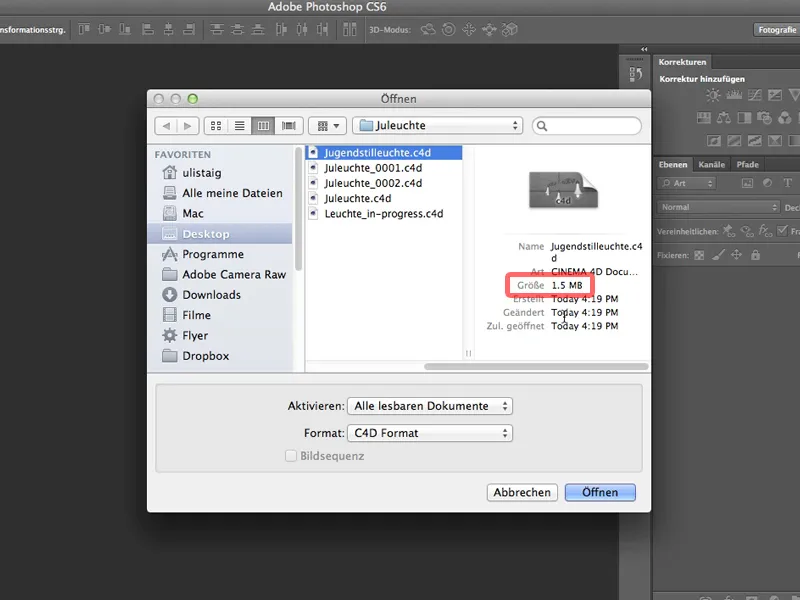Click the Scale 3D object mode icon
Screen dimensions: 800x600
click(509, 30)
